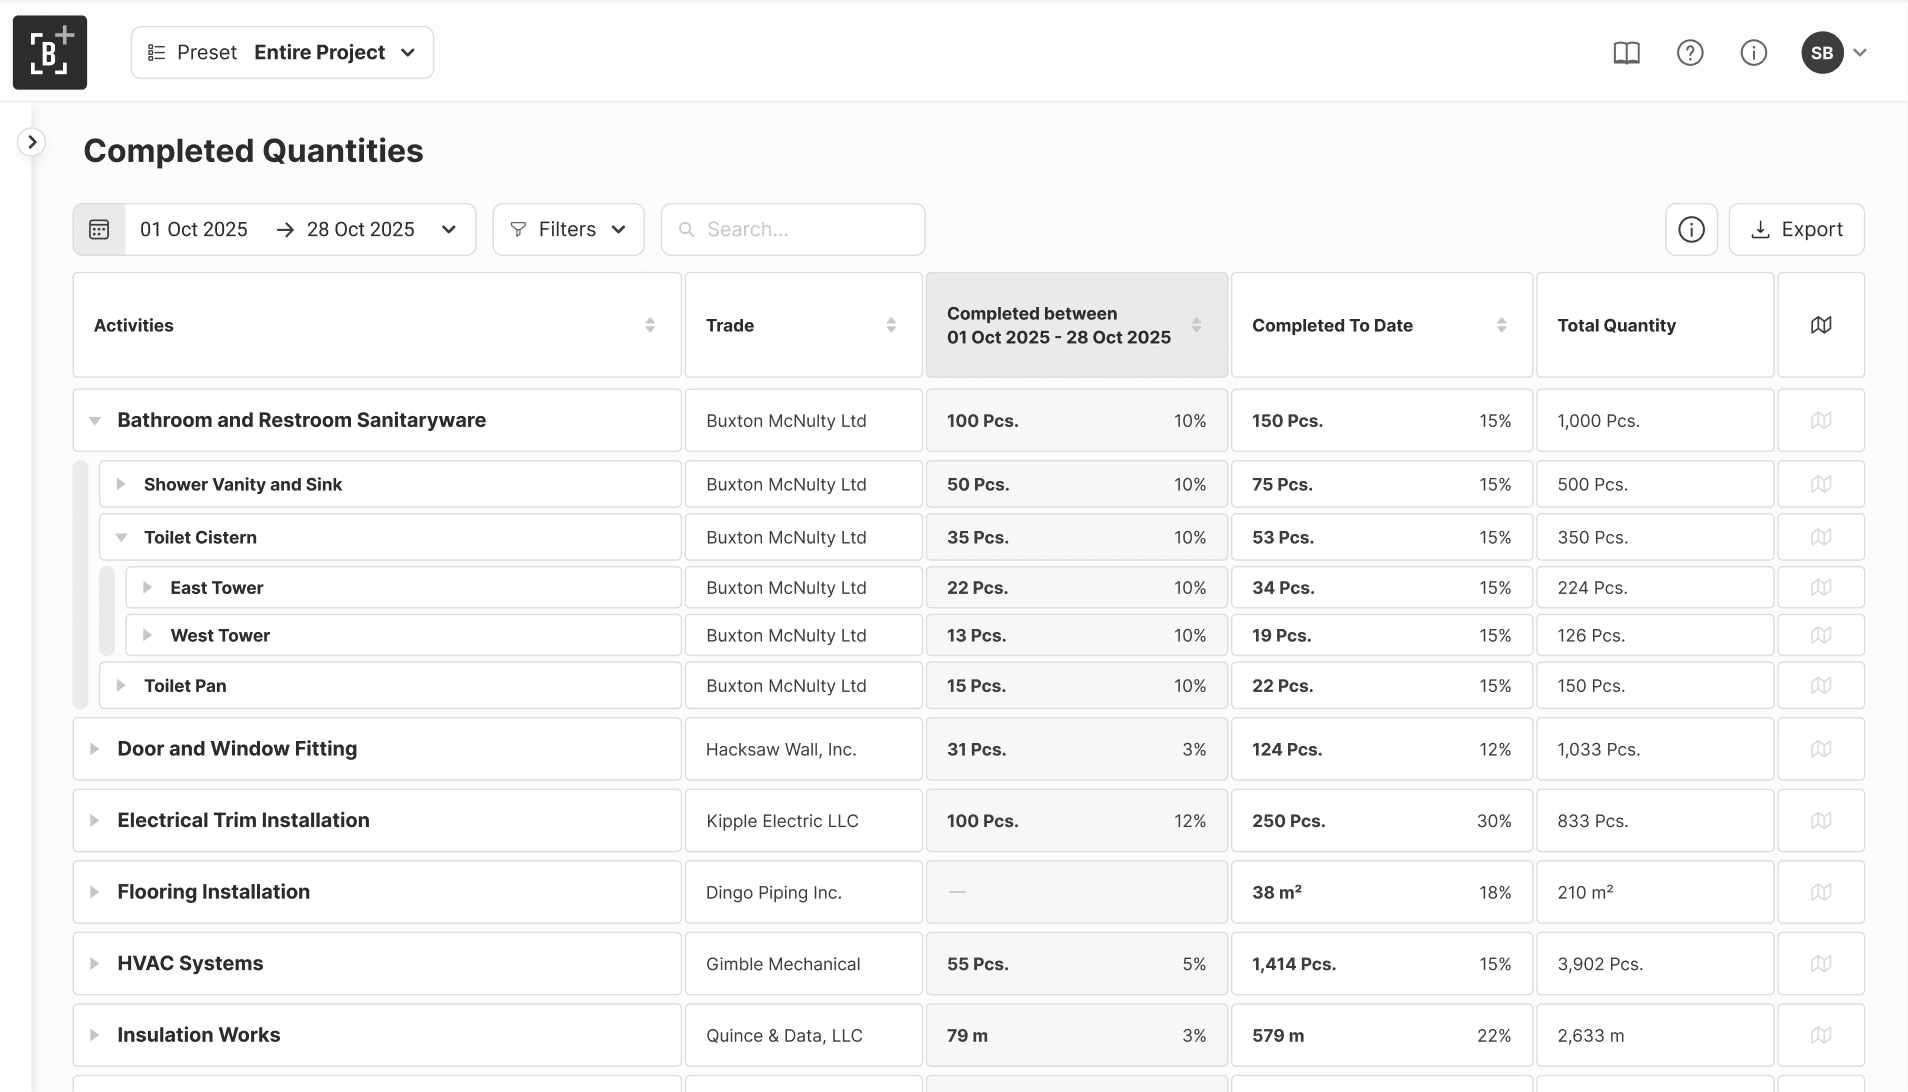Click the map icon on the Flooring Installation row

(1821, 891)
